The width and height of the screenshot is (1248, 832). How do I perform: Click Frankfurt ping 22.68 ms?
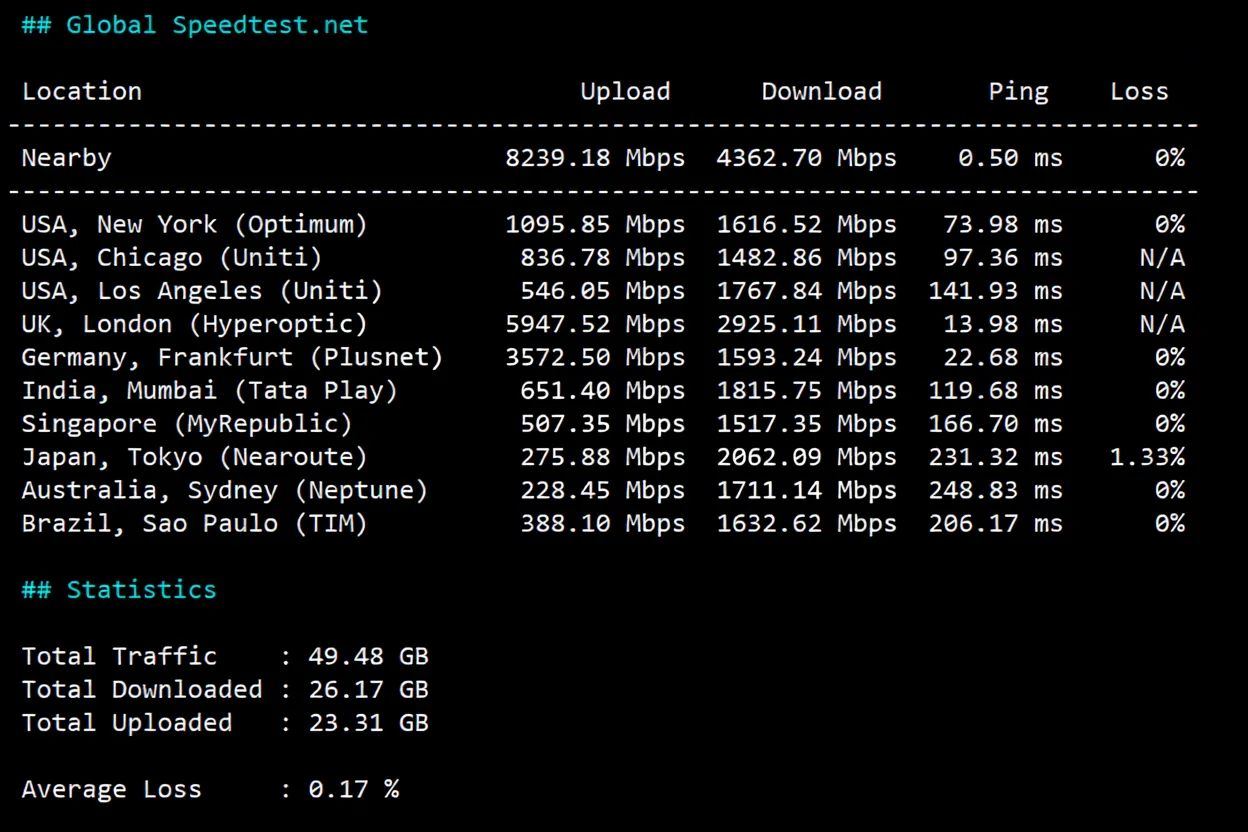click(x=1003, y=358)
